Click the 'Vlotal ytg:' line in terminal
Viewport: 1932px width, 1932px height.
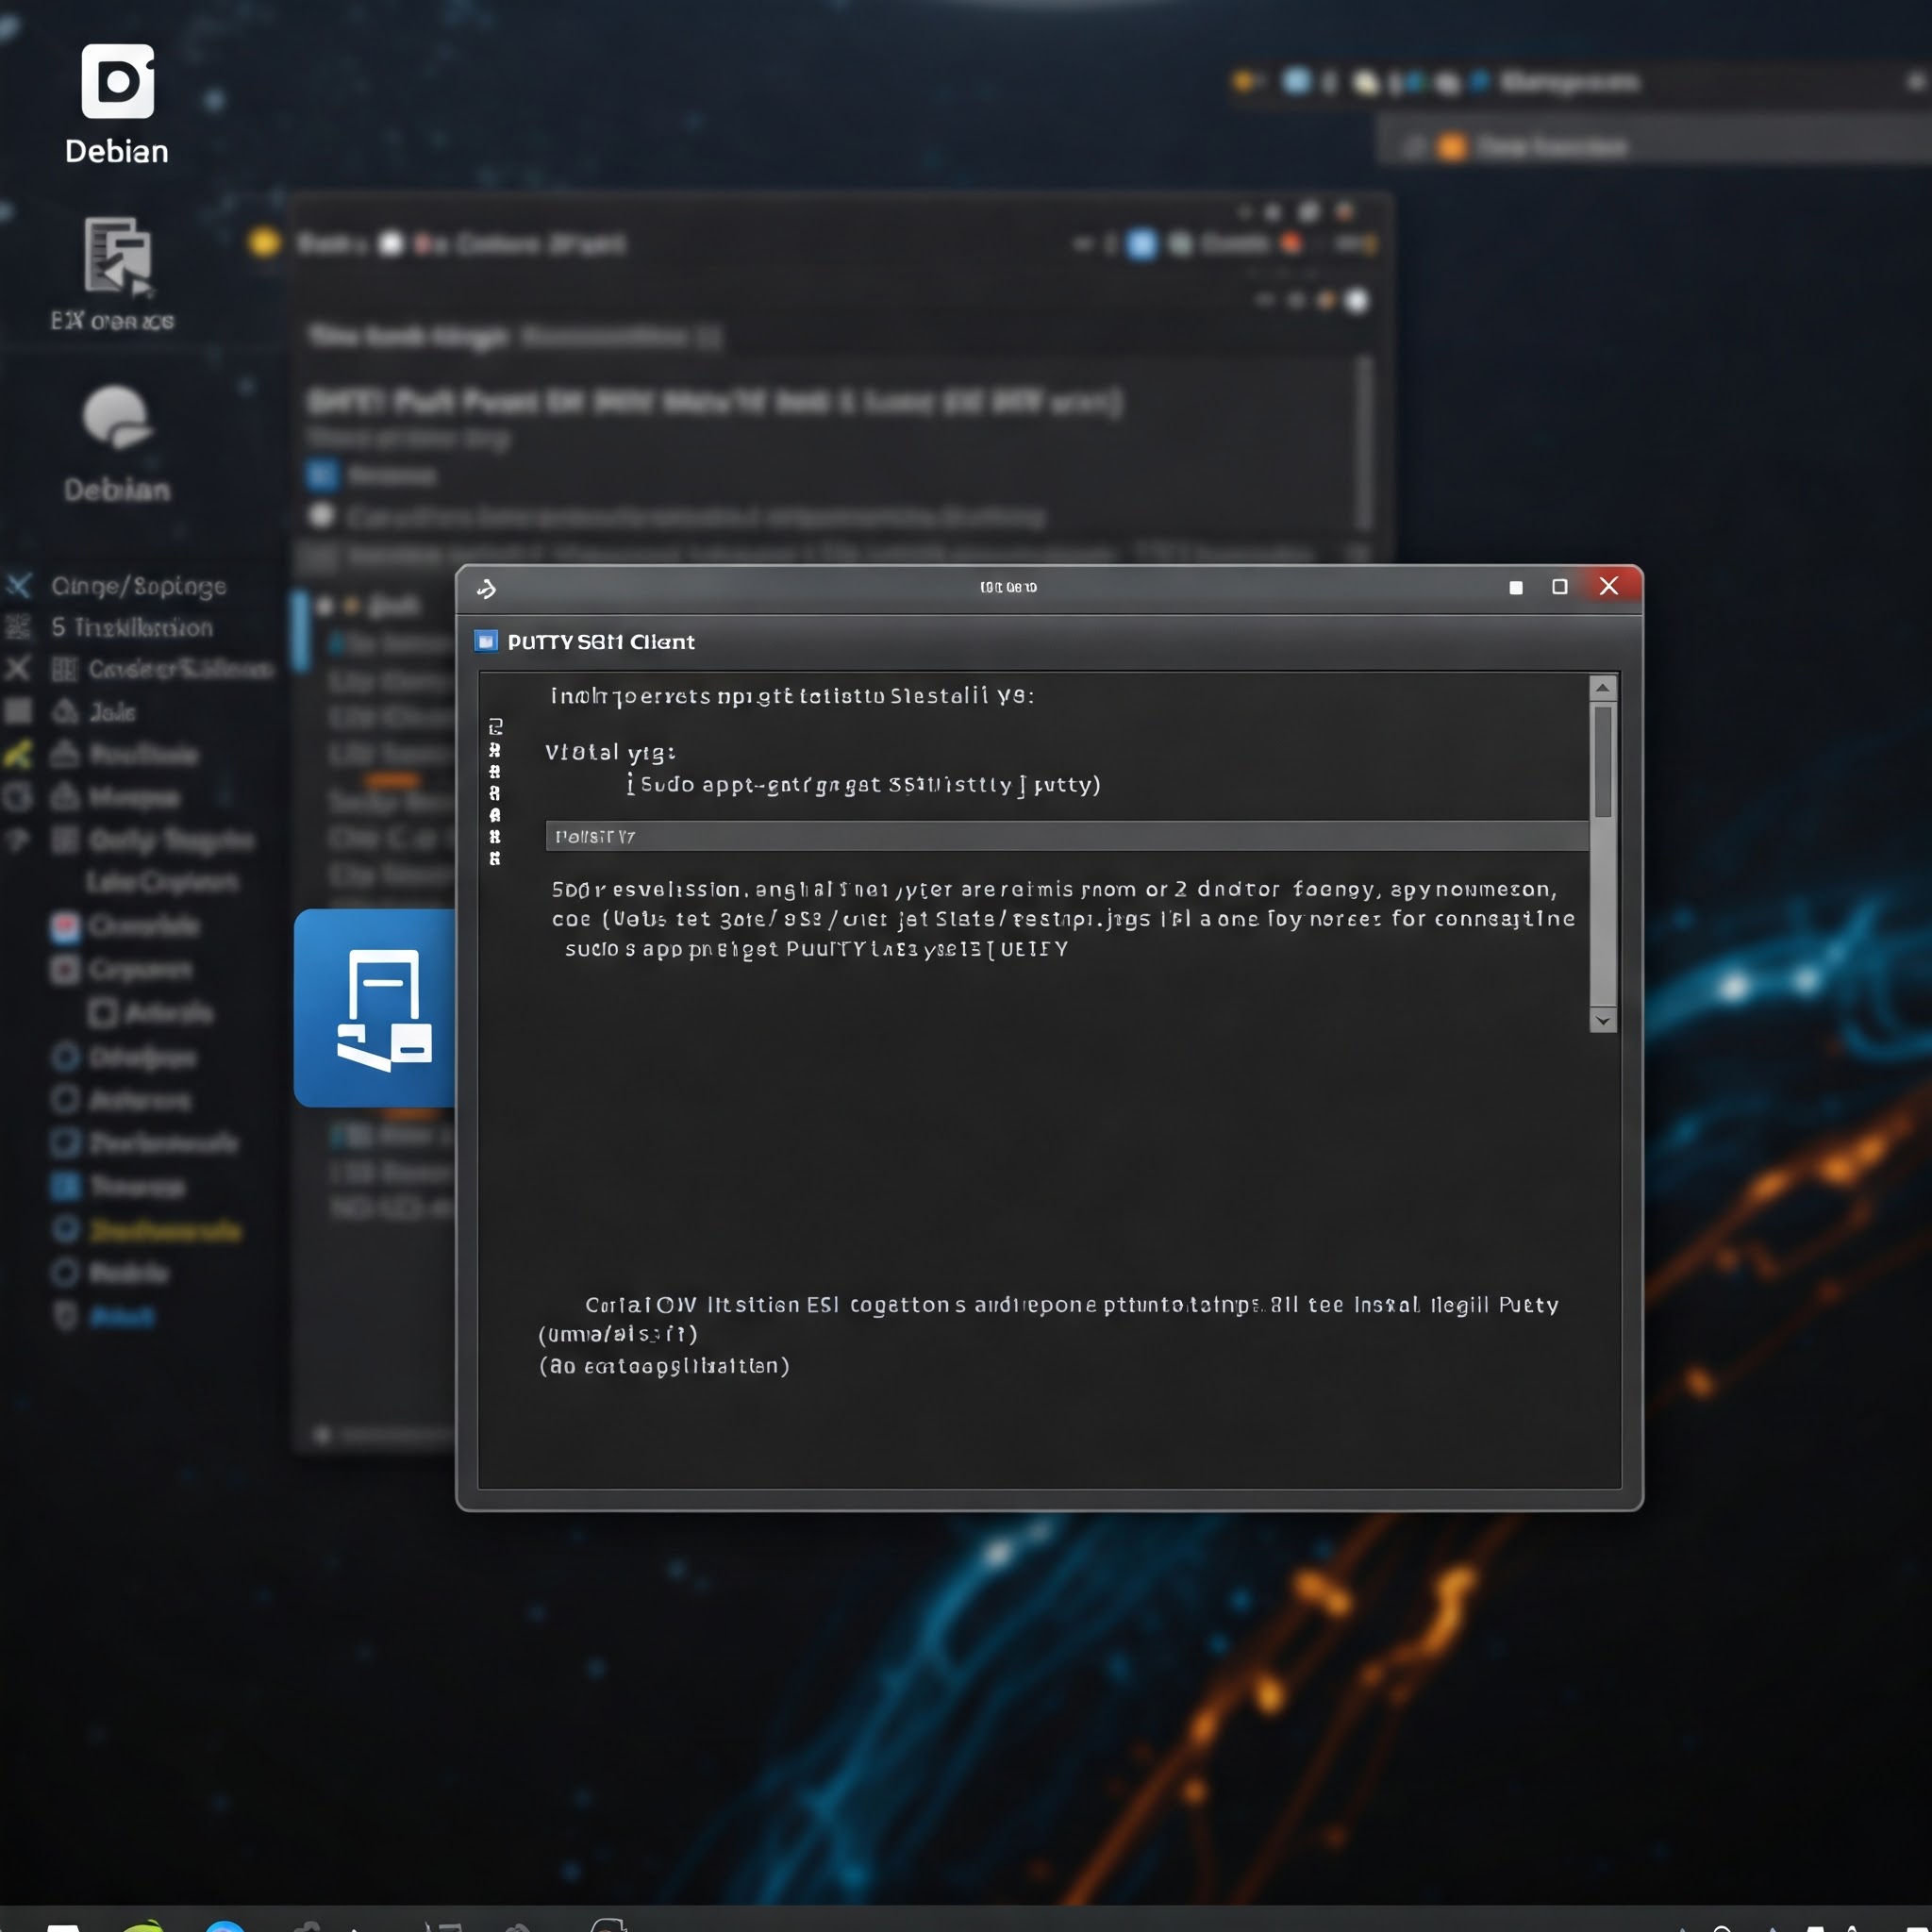[610, 752]
